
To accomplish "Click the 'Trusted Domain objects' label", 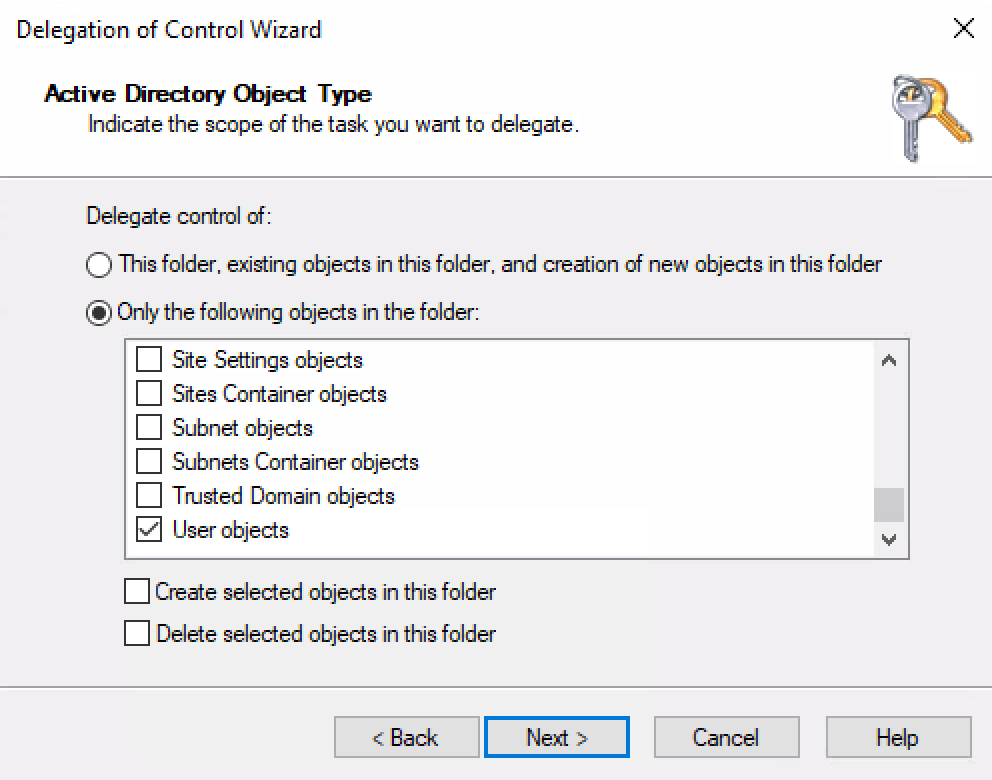I will pyautogui.click(x=283, y=496).
